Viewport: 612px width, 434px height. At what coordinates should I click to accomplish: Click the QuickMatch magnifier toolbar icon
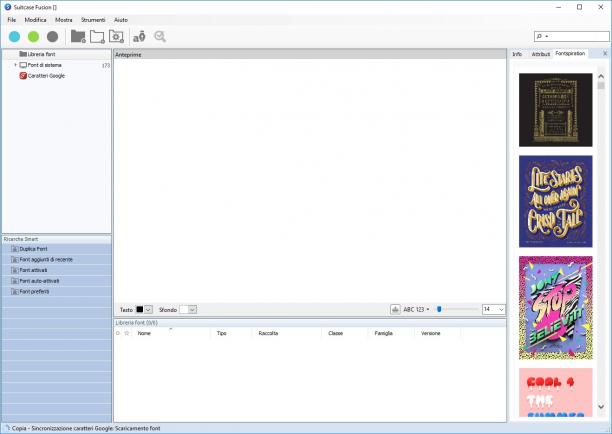click(x=160, y=37)
